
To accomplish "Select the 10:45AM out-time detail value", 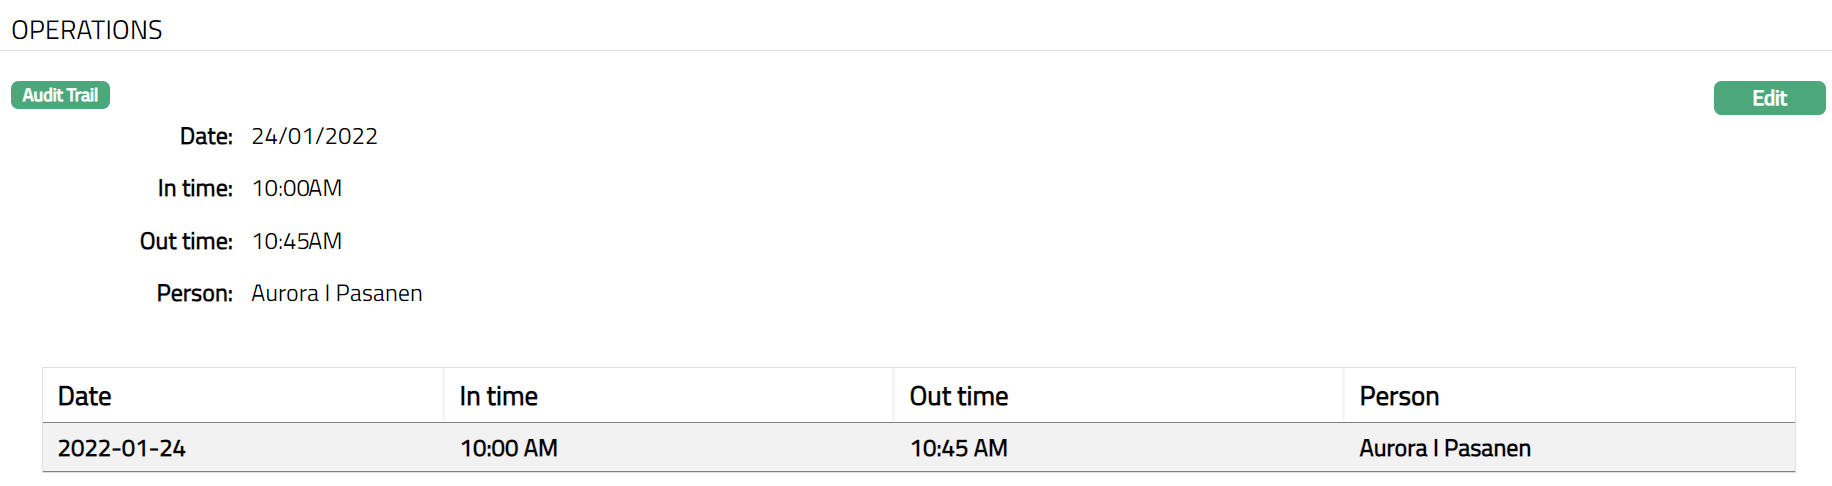I will 296,241.
